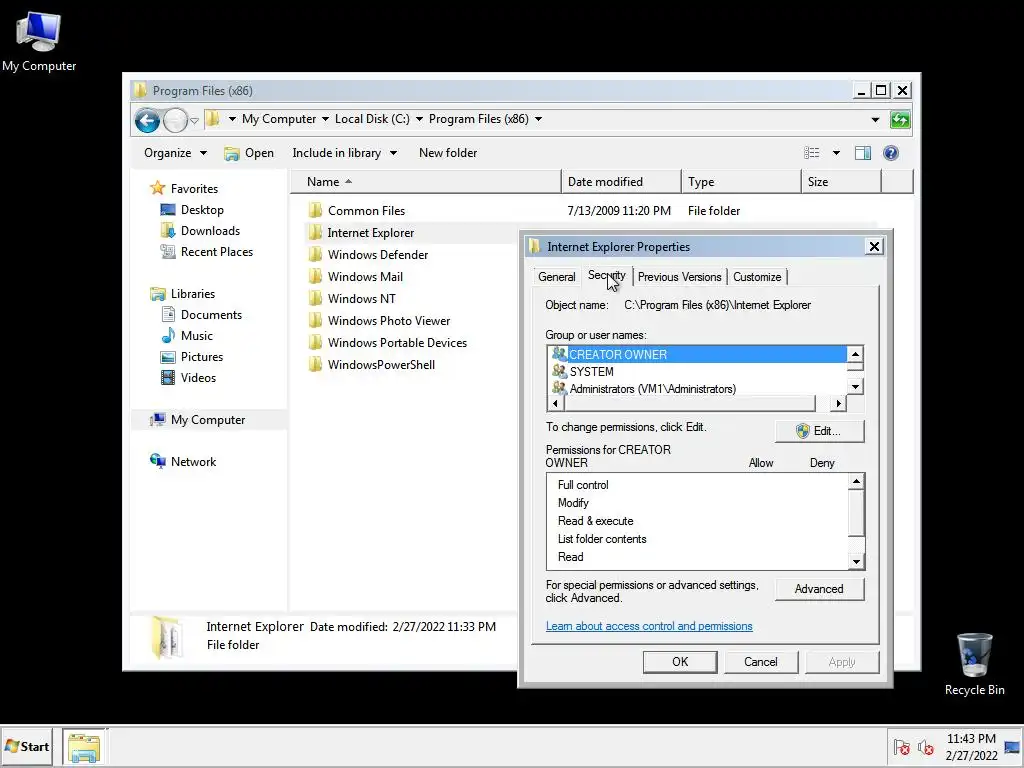Click the Action Center flag tray icon

click(902, 747)
